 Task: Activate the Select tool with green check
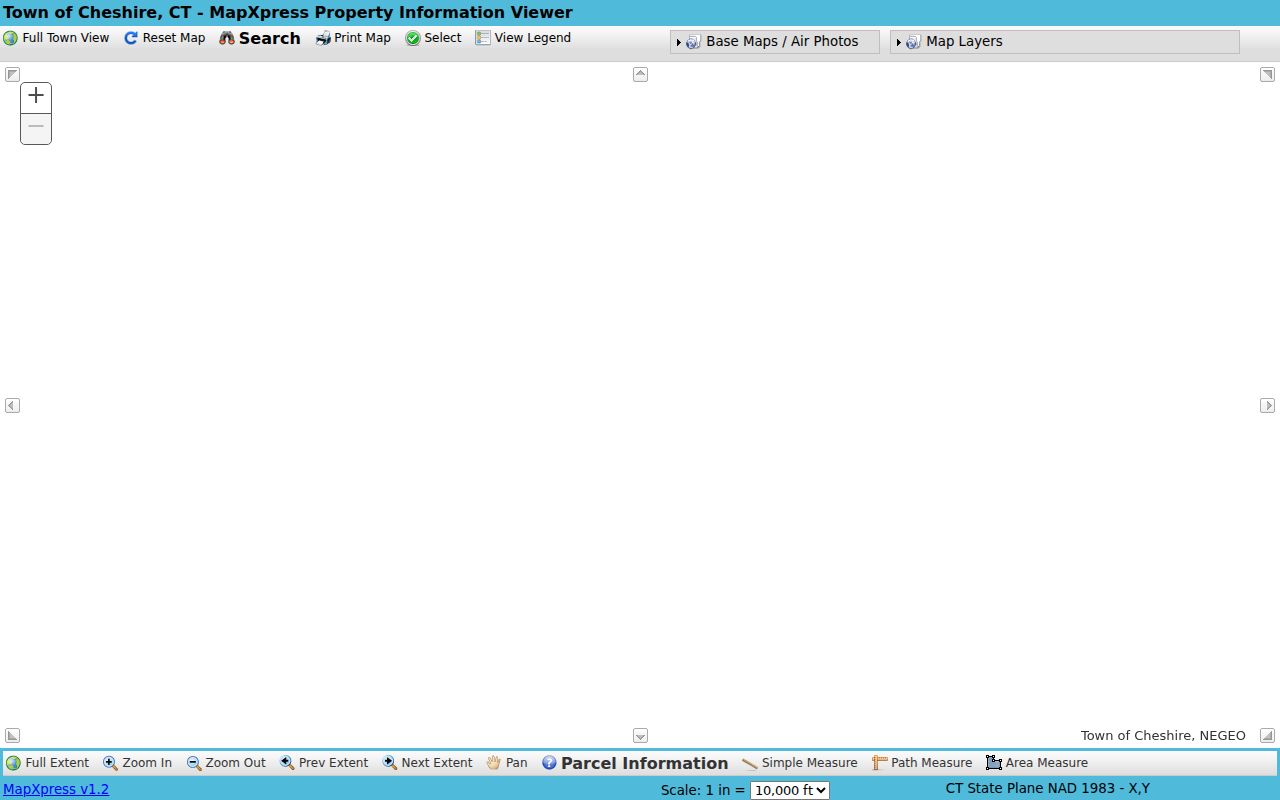(433, 38)
